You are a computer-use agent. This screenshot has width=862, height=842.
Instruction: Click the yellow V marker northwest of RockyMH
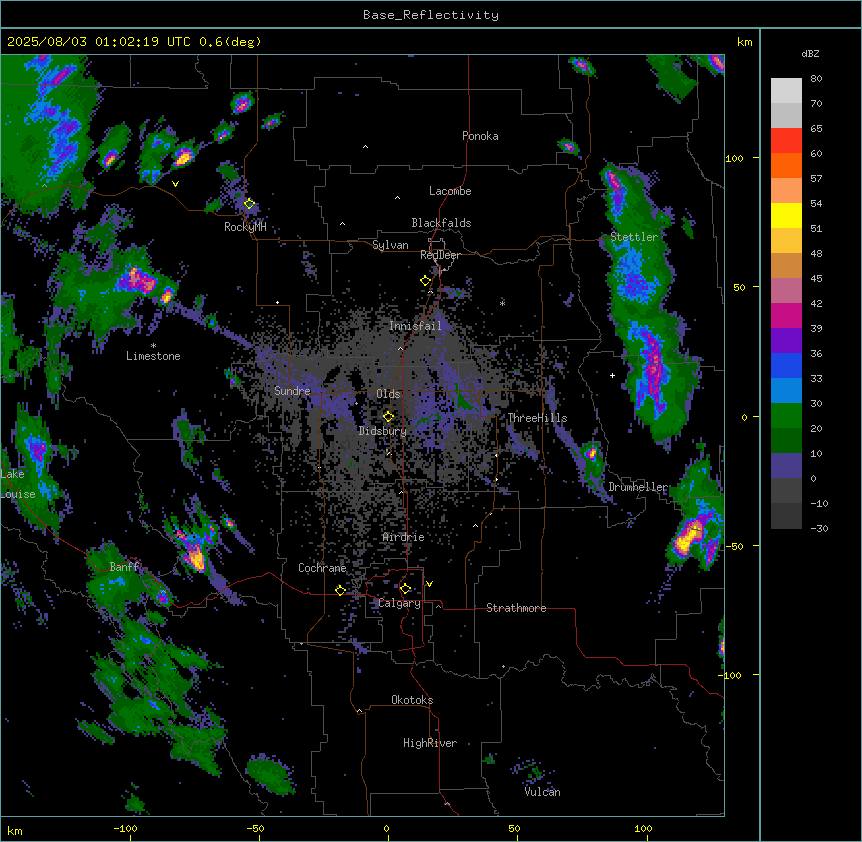(x=175, y=184)
